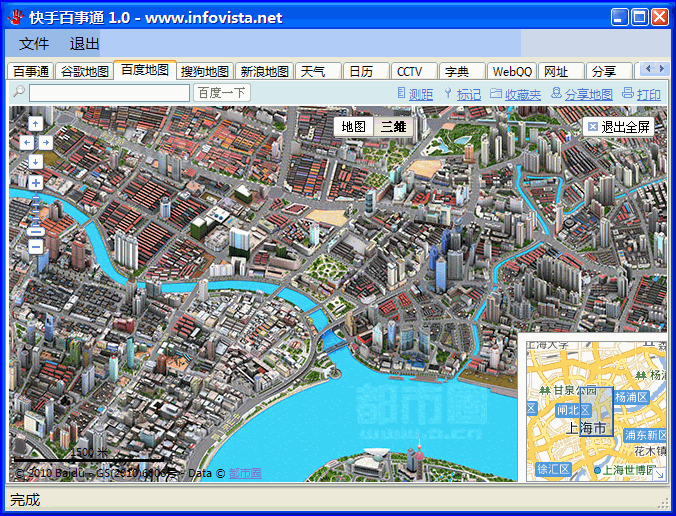The width and height of the screenshot is (676, 516).
Task: Open the 字典 tab
Action: click(462, 71)
